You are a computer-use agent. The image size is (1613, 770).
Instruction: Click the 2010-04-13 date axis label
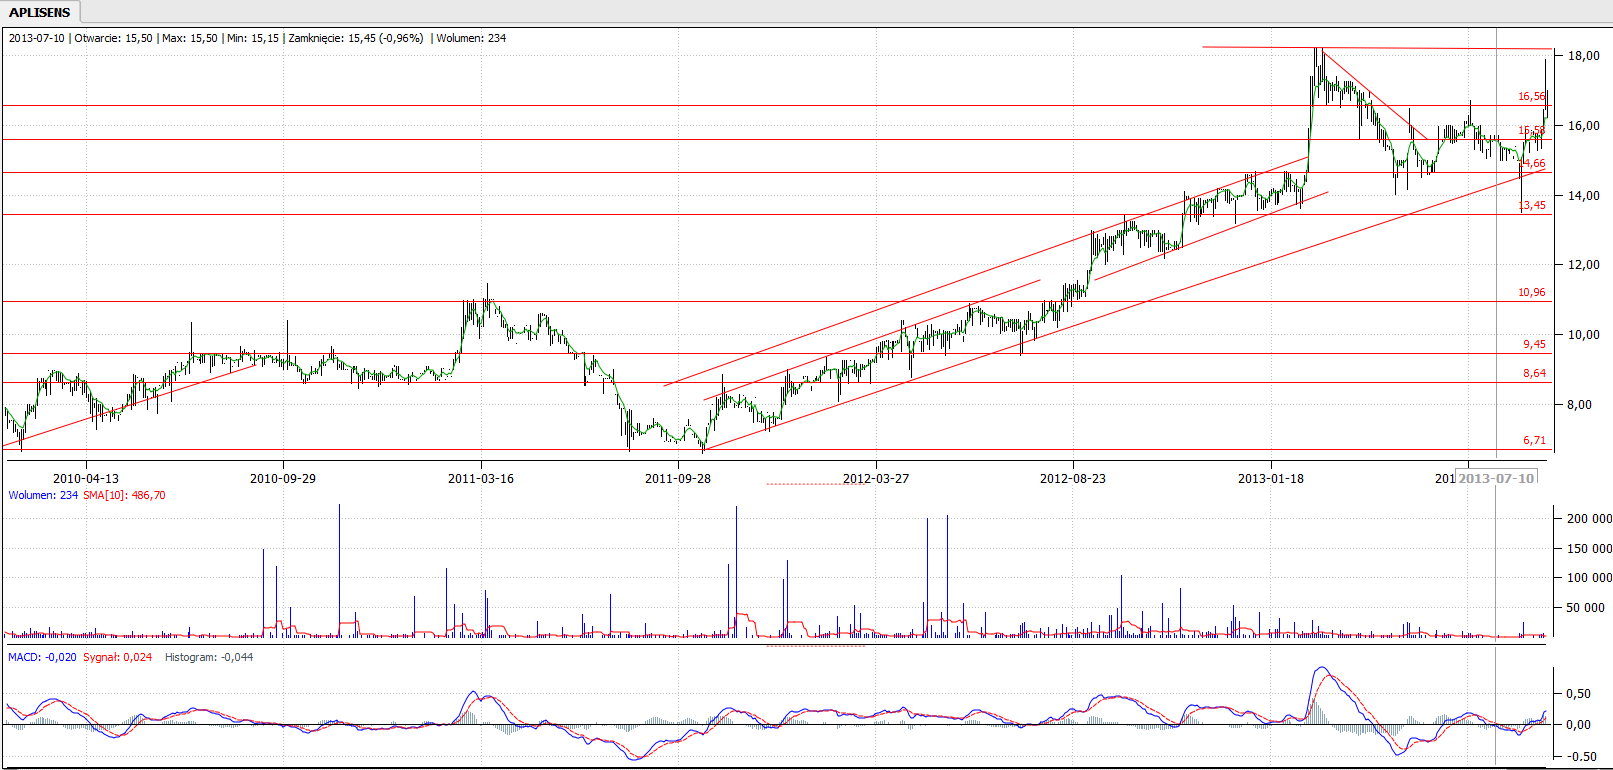(x=86, y=479)
